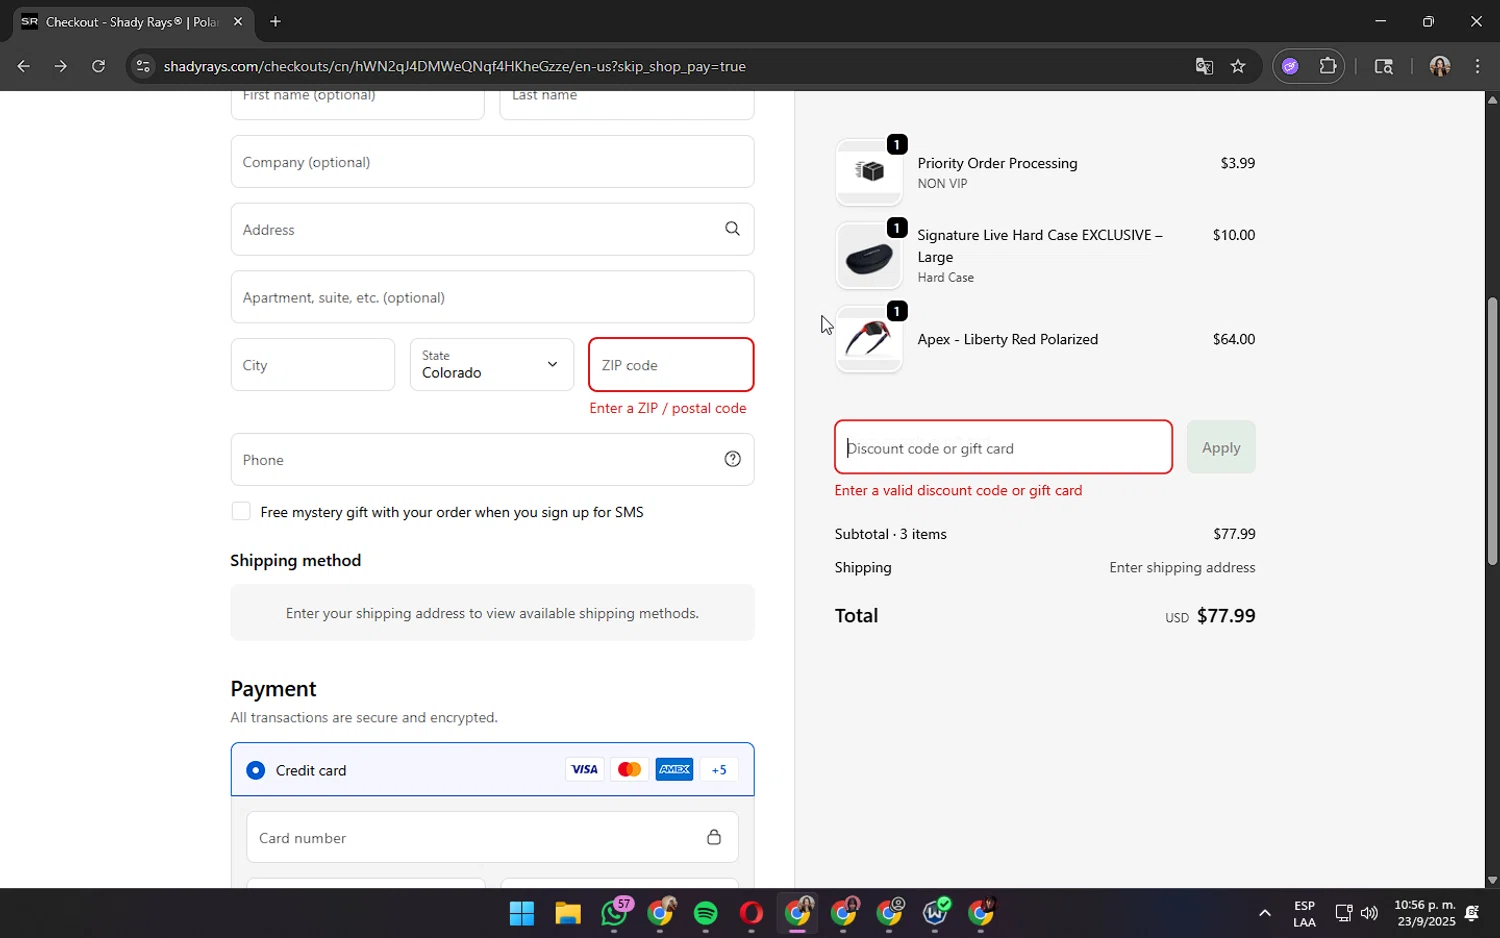Click the City input field
Screen dimensions: 1500x938
pos(312,365)
